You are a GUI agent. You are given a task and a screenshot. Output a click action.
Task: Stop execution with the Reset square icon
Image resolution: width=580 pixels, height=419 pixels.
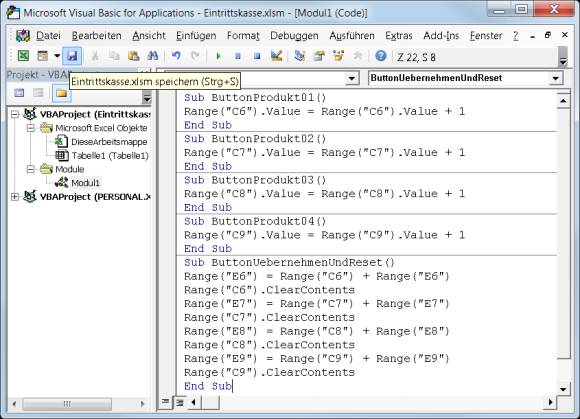click(257, 56)
